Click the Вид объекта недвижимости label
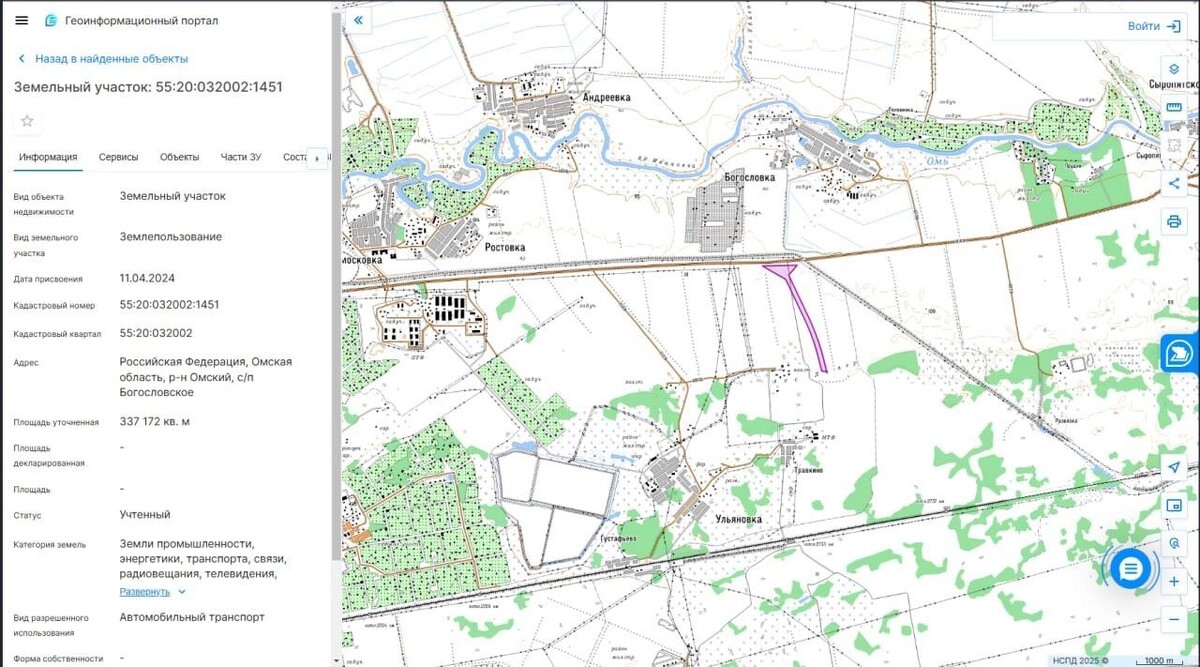The width and height of the screenshot is (1200, 667). [44, 204]
